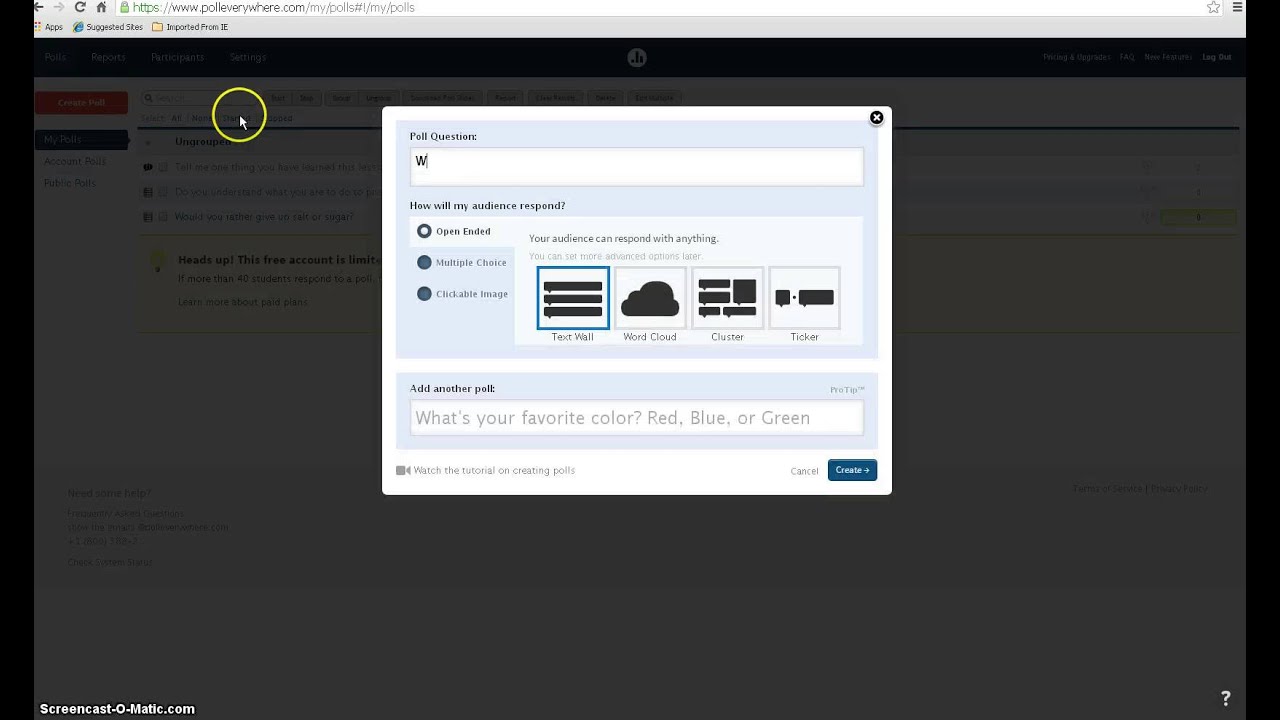Click the Log Out link
1280x720 pixels.
(1217, 57)
